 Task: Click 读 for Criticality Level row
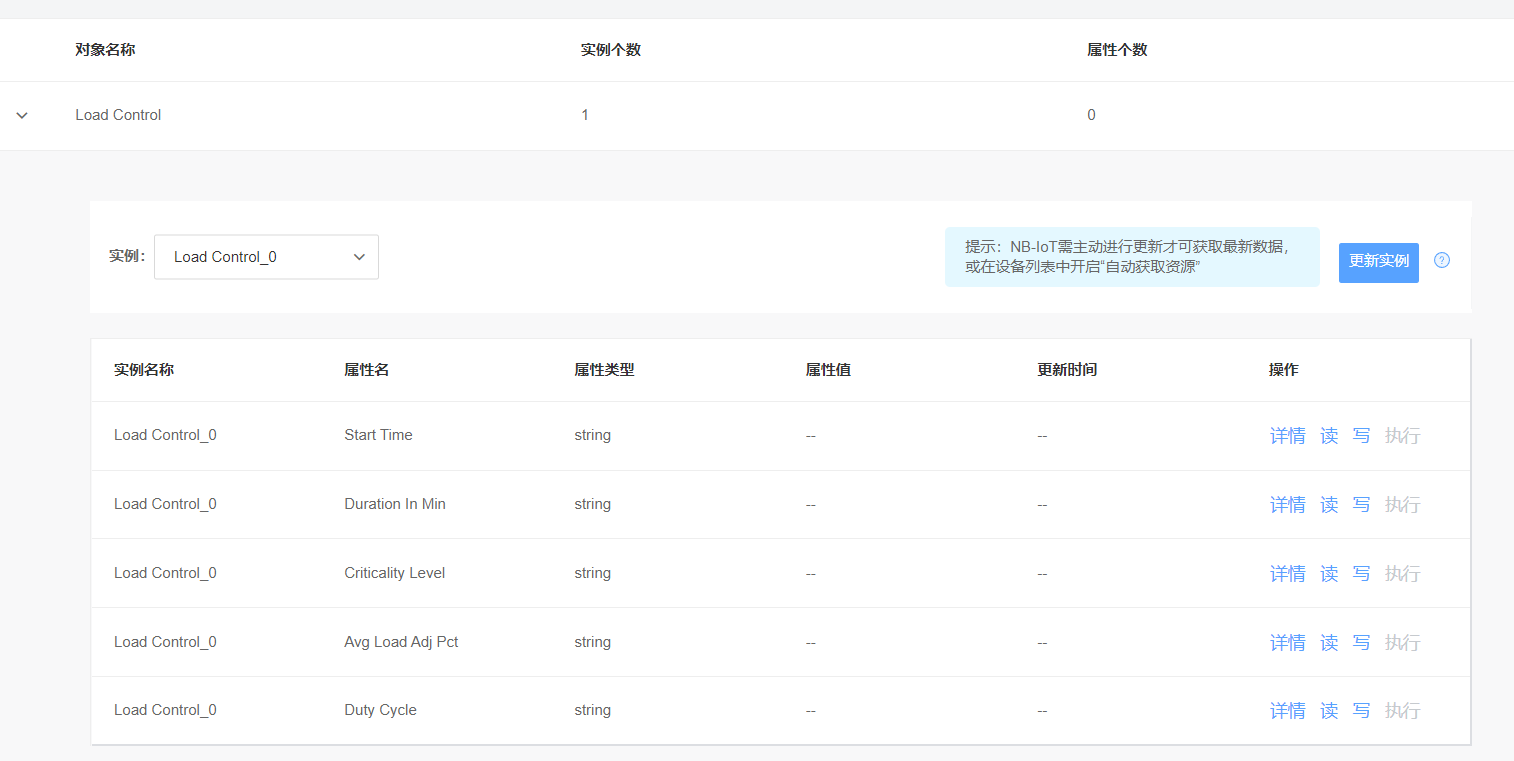[1329, 574]
